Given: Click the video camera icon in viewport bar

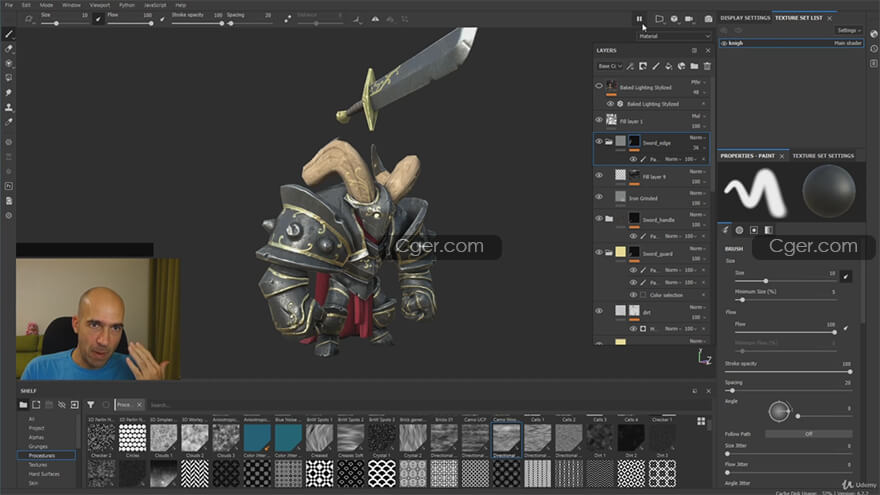Looking at the screenshot, I should coord(689,19).
